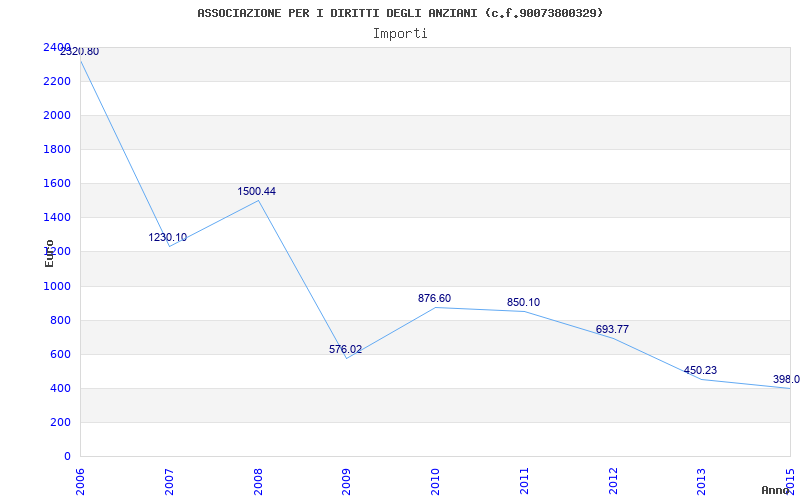Click the 450.23 data label
Viewport: 800px width, 500px height.
(x=701, y=370)
